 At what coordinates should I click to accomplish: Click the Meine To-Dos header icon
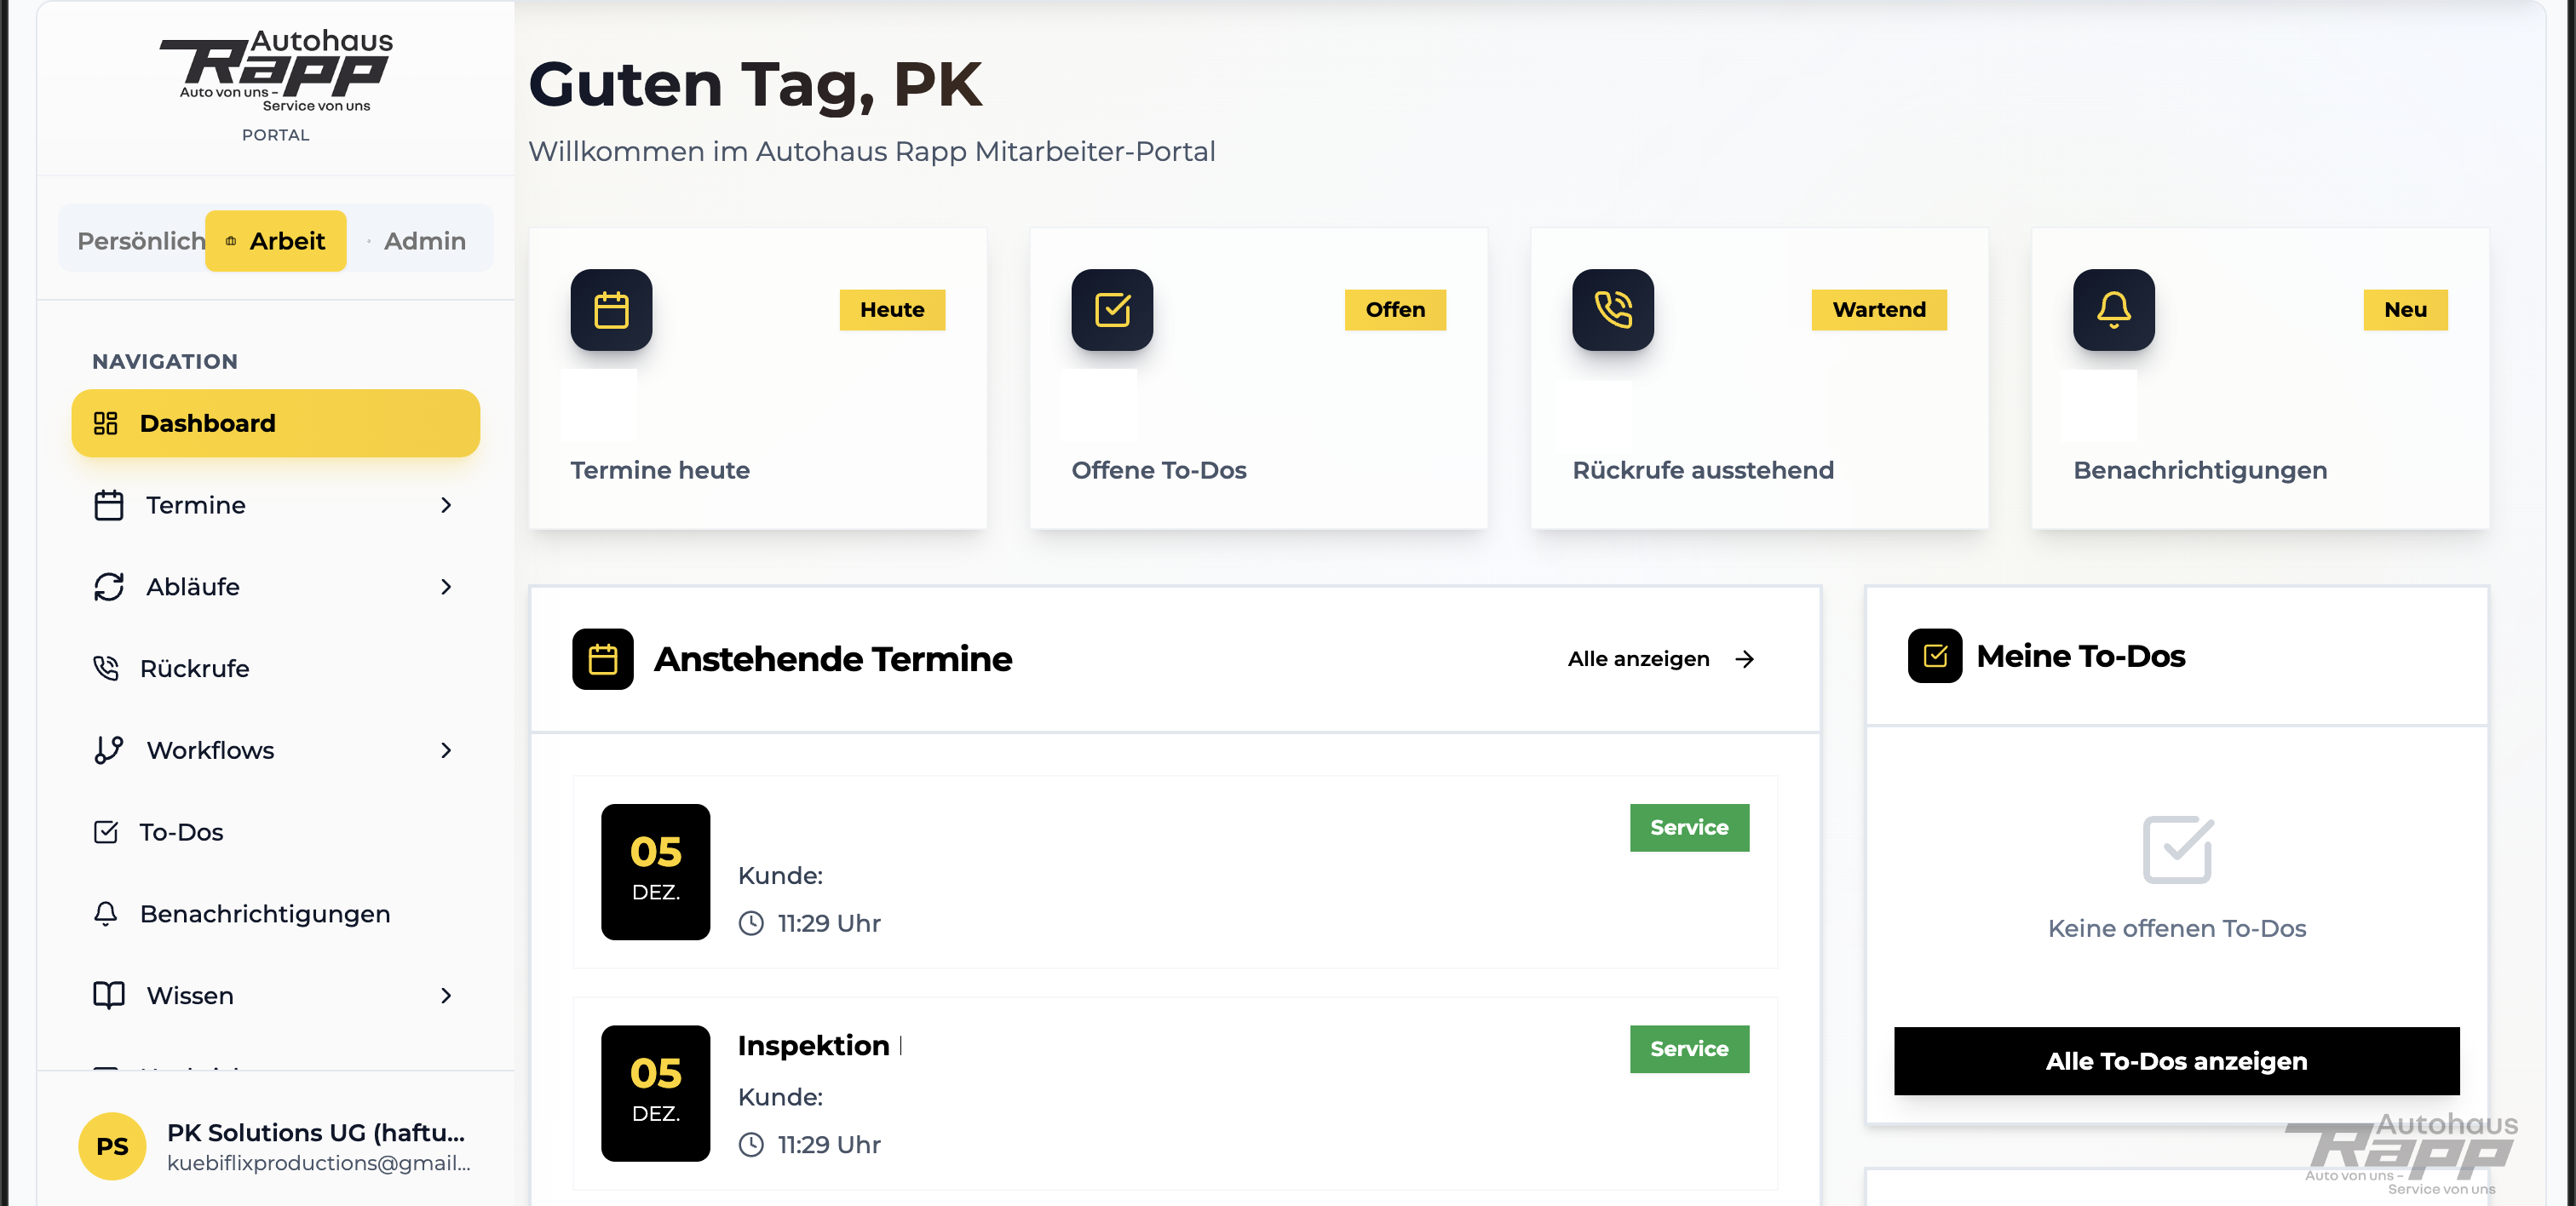coord(1935,656)
